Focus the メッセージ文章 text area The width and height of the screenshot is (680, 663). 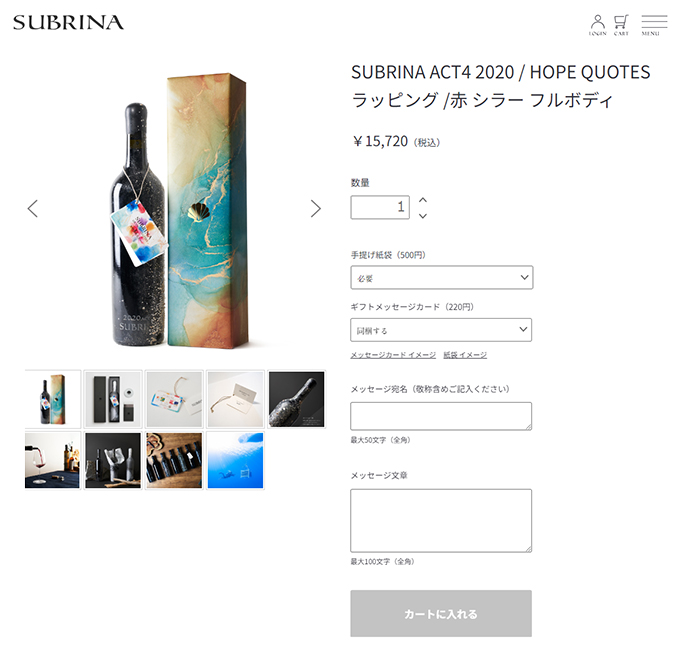click(441, 521)
